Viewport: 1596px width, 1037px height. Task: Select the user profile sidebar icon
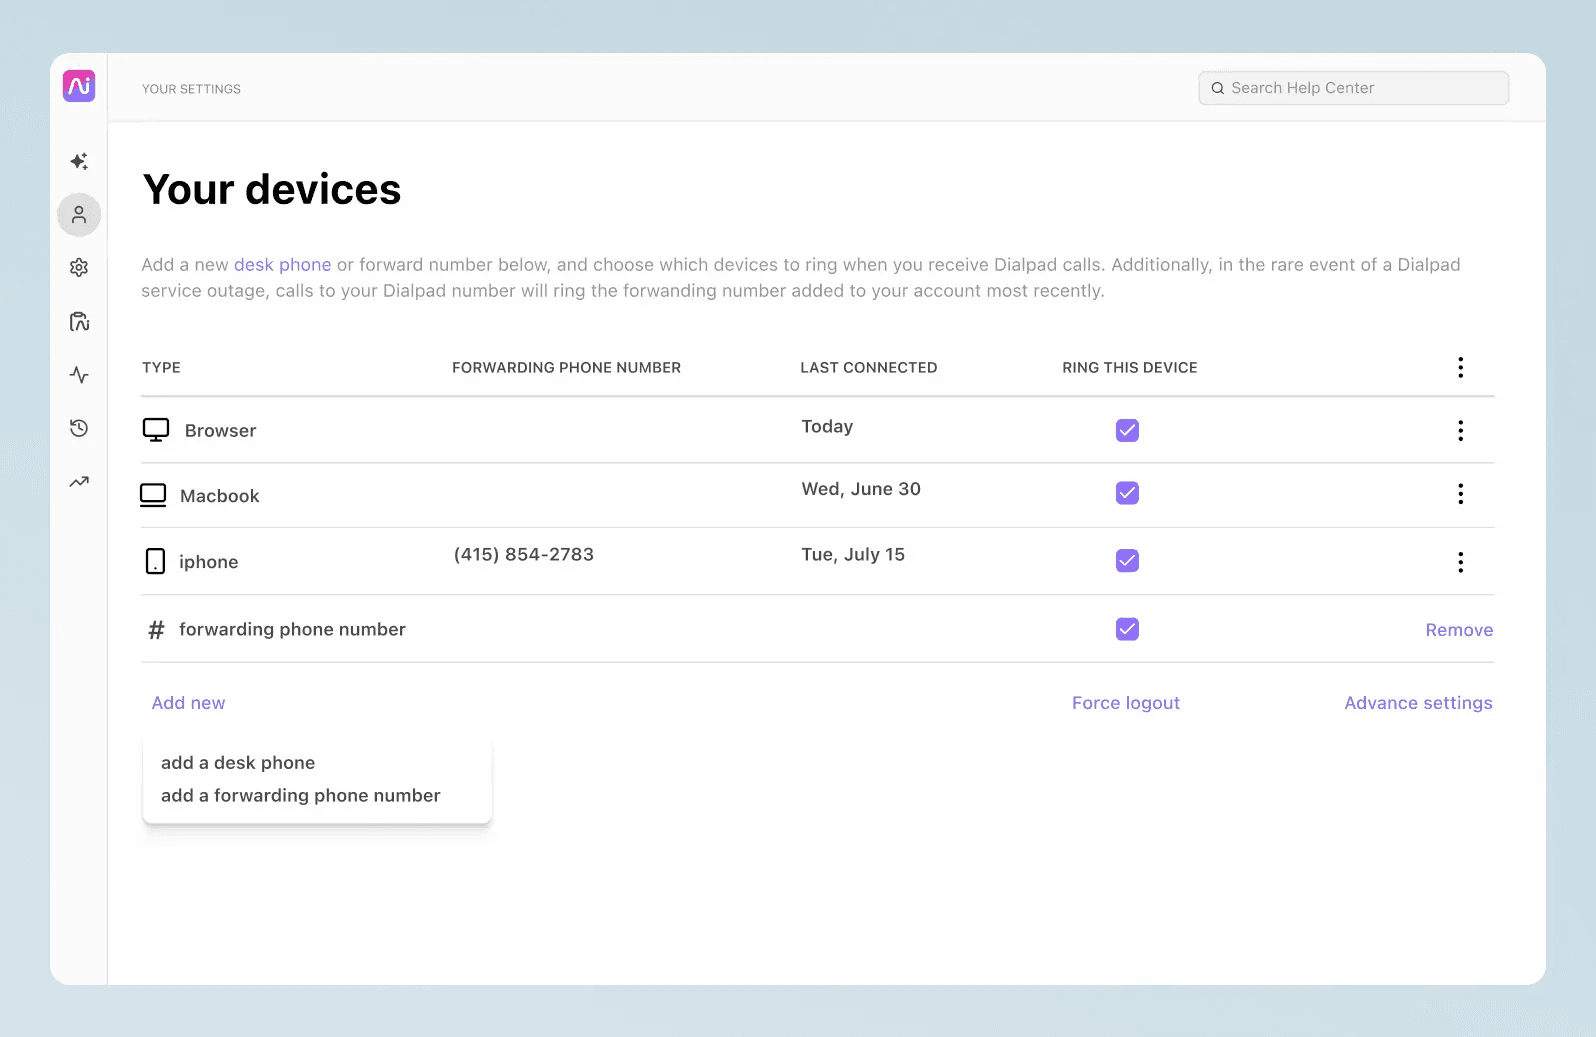79,215
